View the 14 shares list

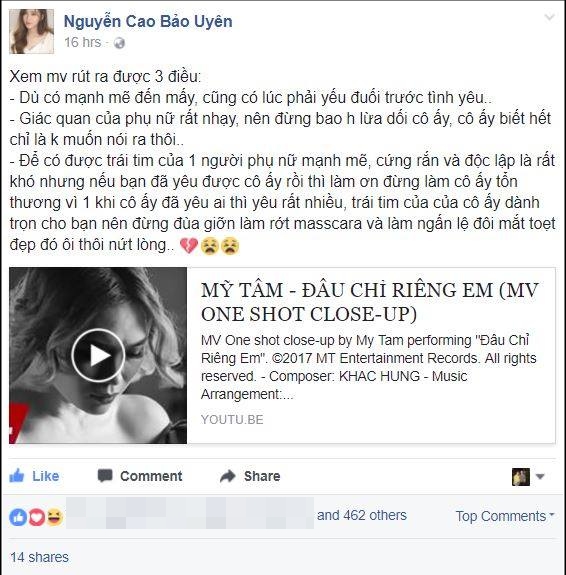tap(39, 557)
